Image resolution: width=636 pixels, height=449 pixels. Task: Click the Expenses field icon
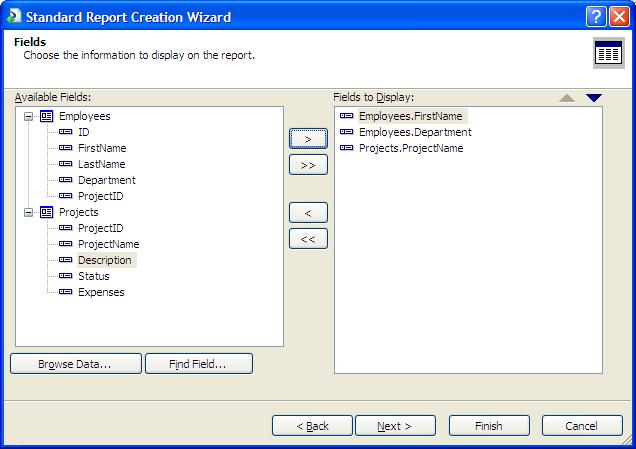click(66, 292)
